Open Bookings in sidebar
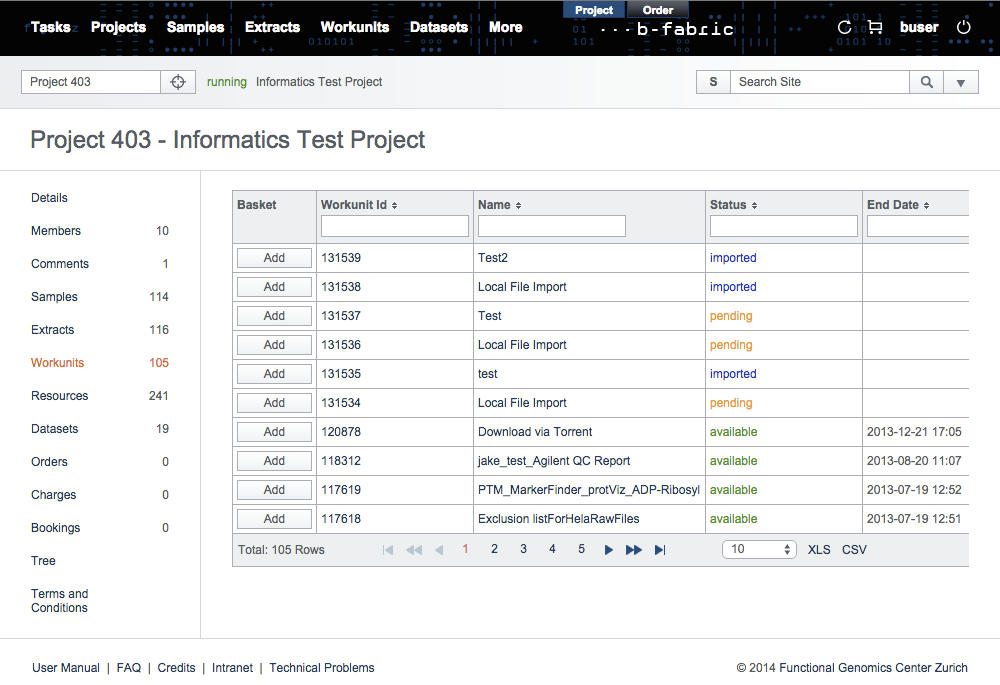Screen dimensions: 1000x685 point(55,527)
